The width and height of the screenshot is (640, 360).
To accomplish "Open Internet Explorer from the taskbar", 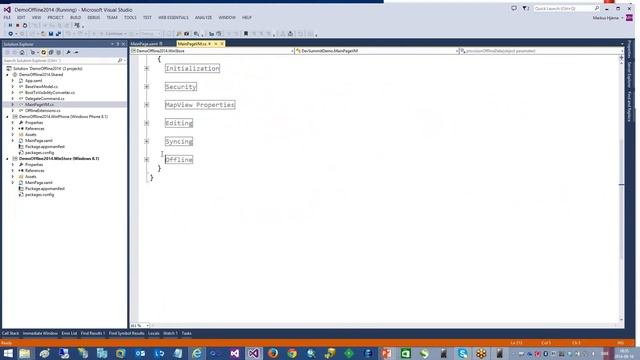I will 197,353.
